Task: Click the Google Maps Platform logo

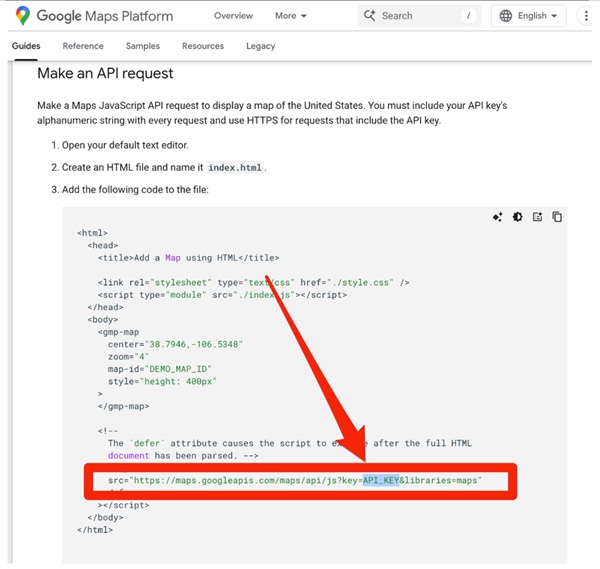Action: 94,16
